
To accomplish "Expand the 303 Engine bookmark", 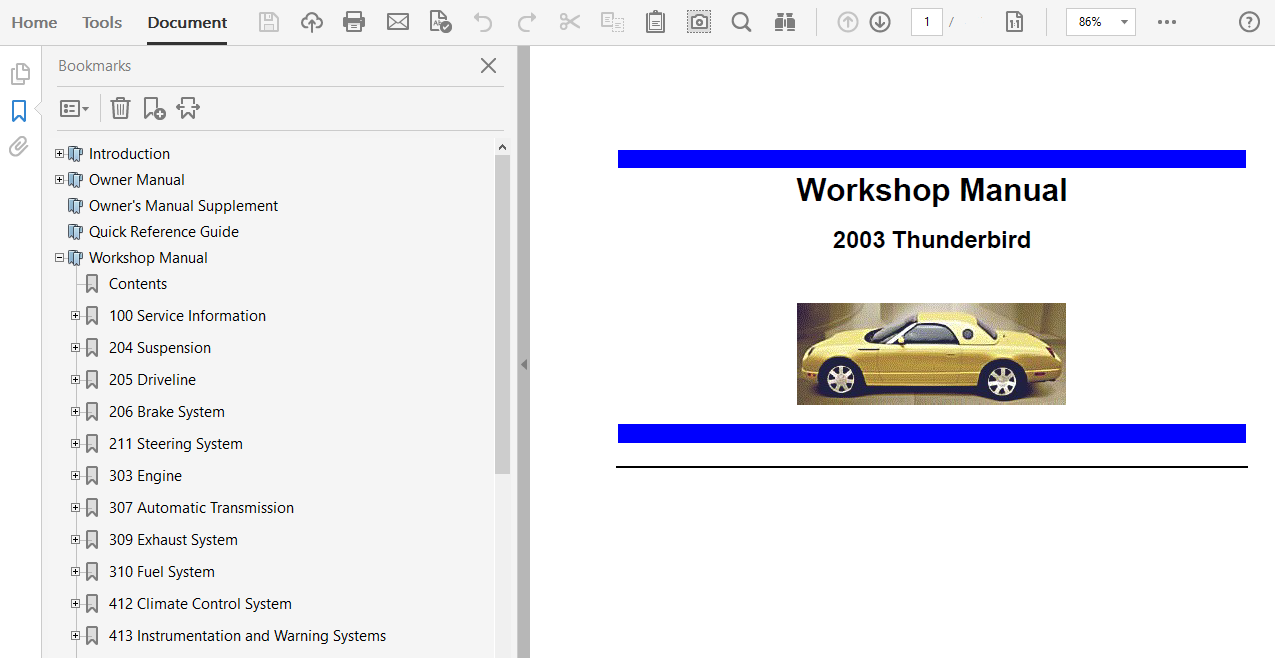I will point(75,476).
